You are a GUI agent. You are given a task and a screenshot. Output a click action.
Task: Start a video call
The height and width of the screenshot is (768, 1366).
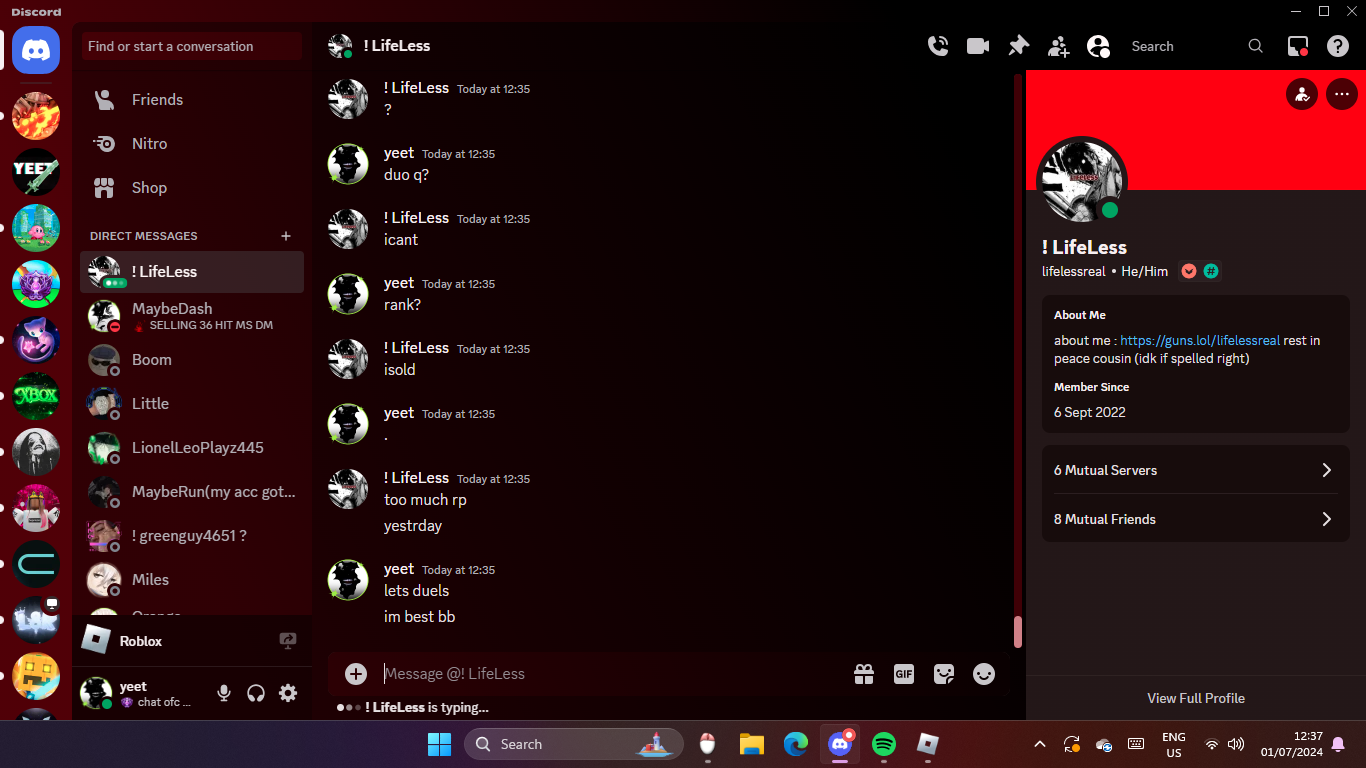(978, 46)
